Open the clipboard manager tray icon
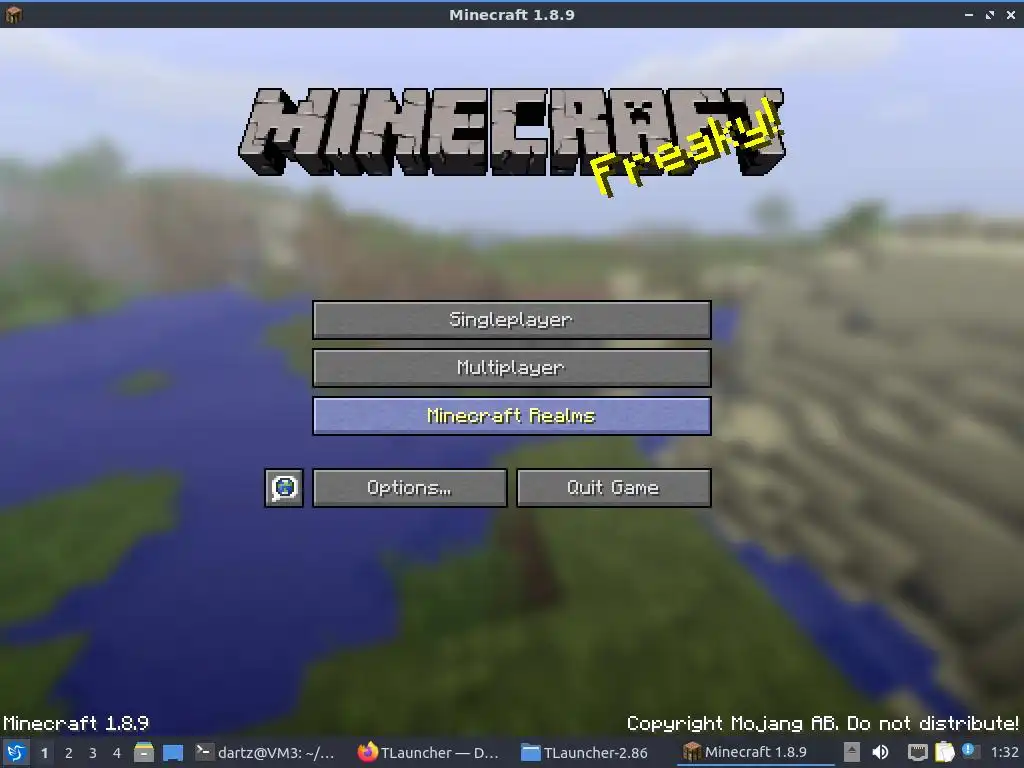Screen dimensions: 1024x768 944,752
